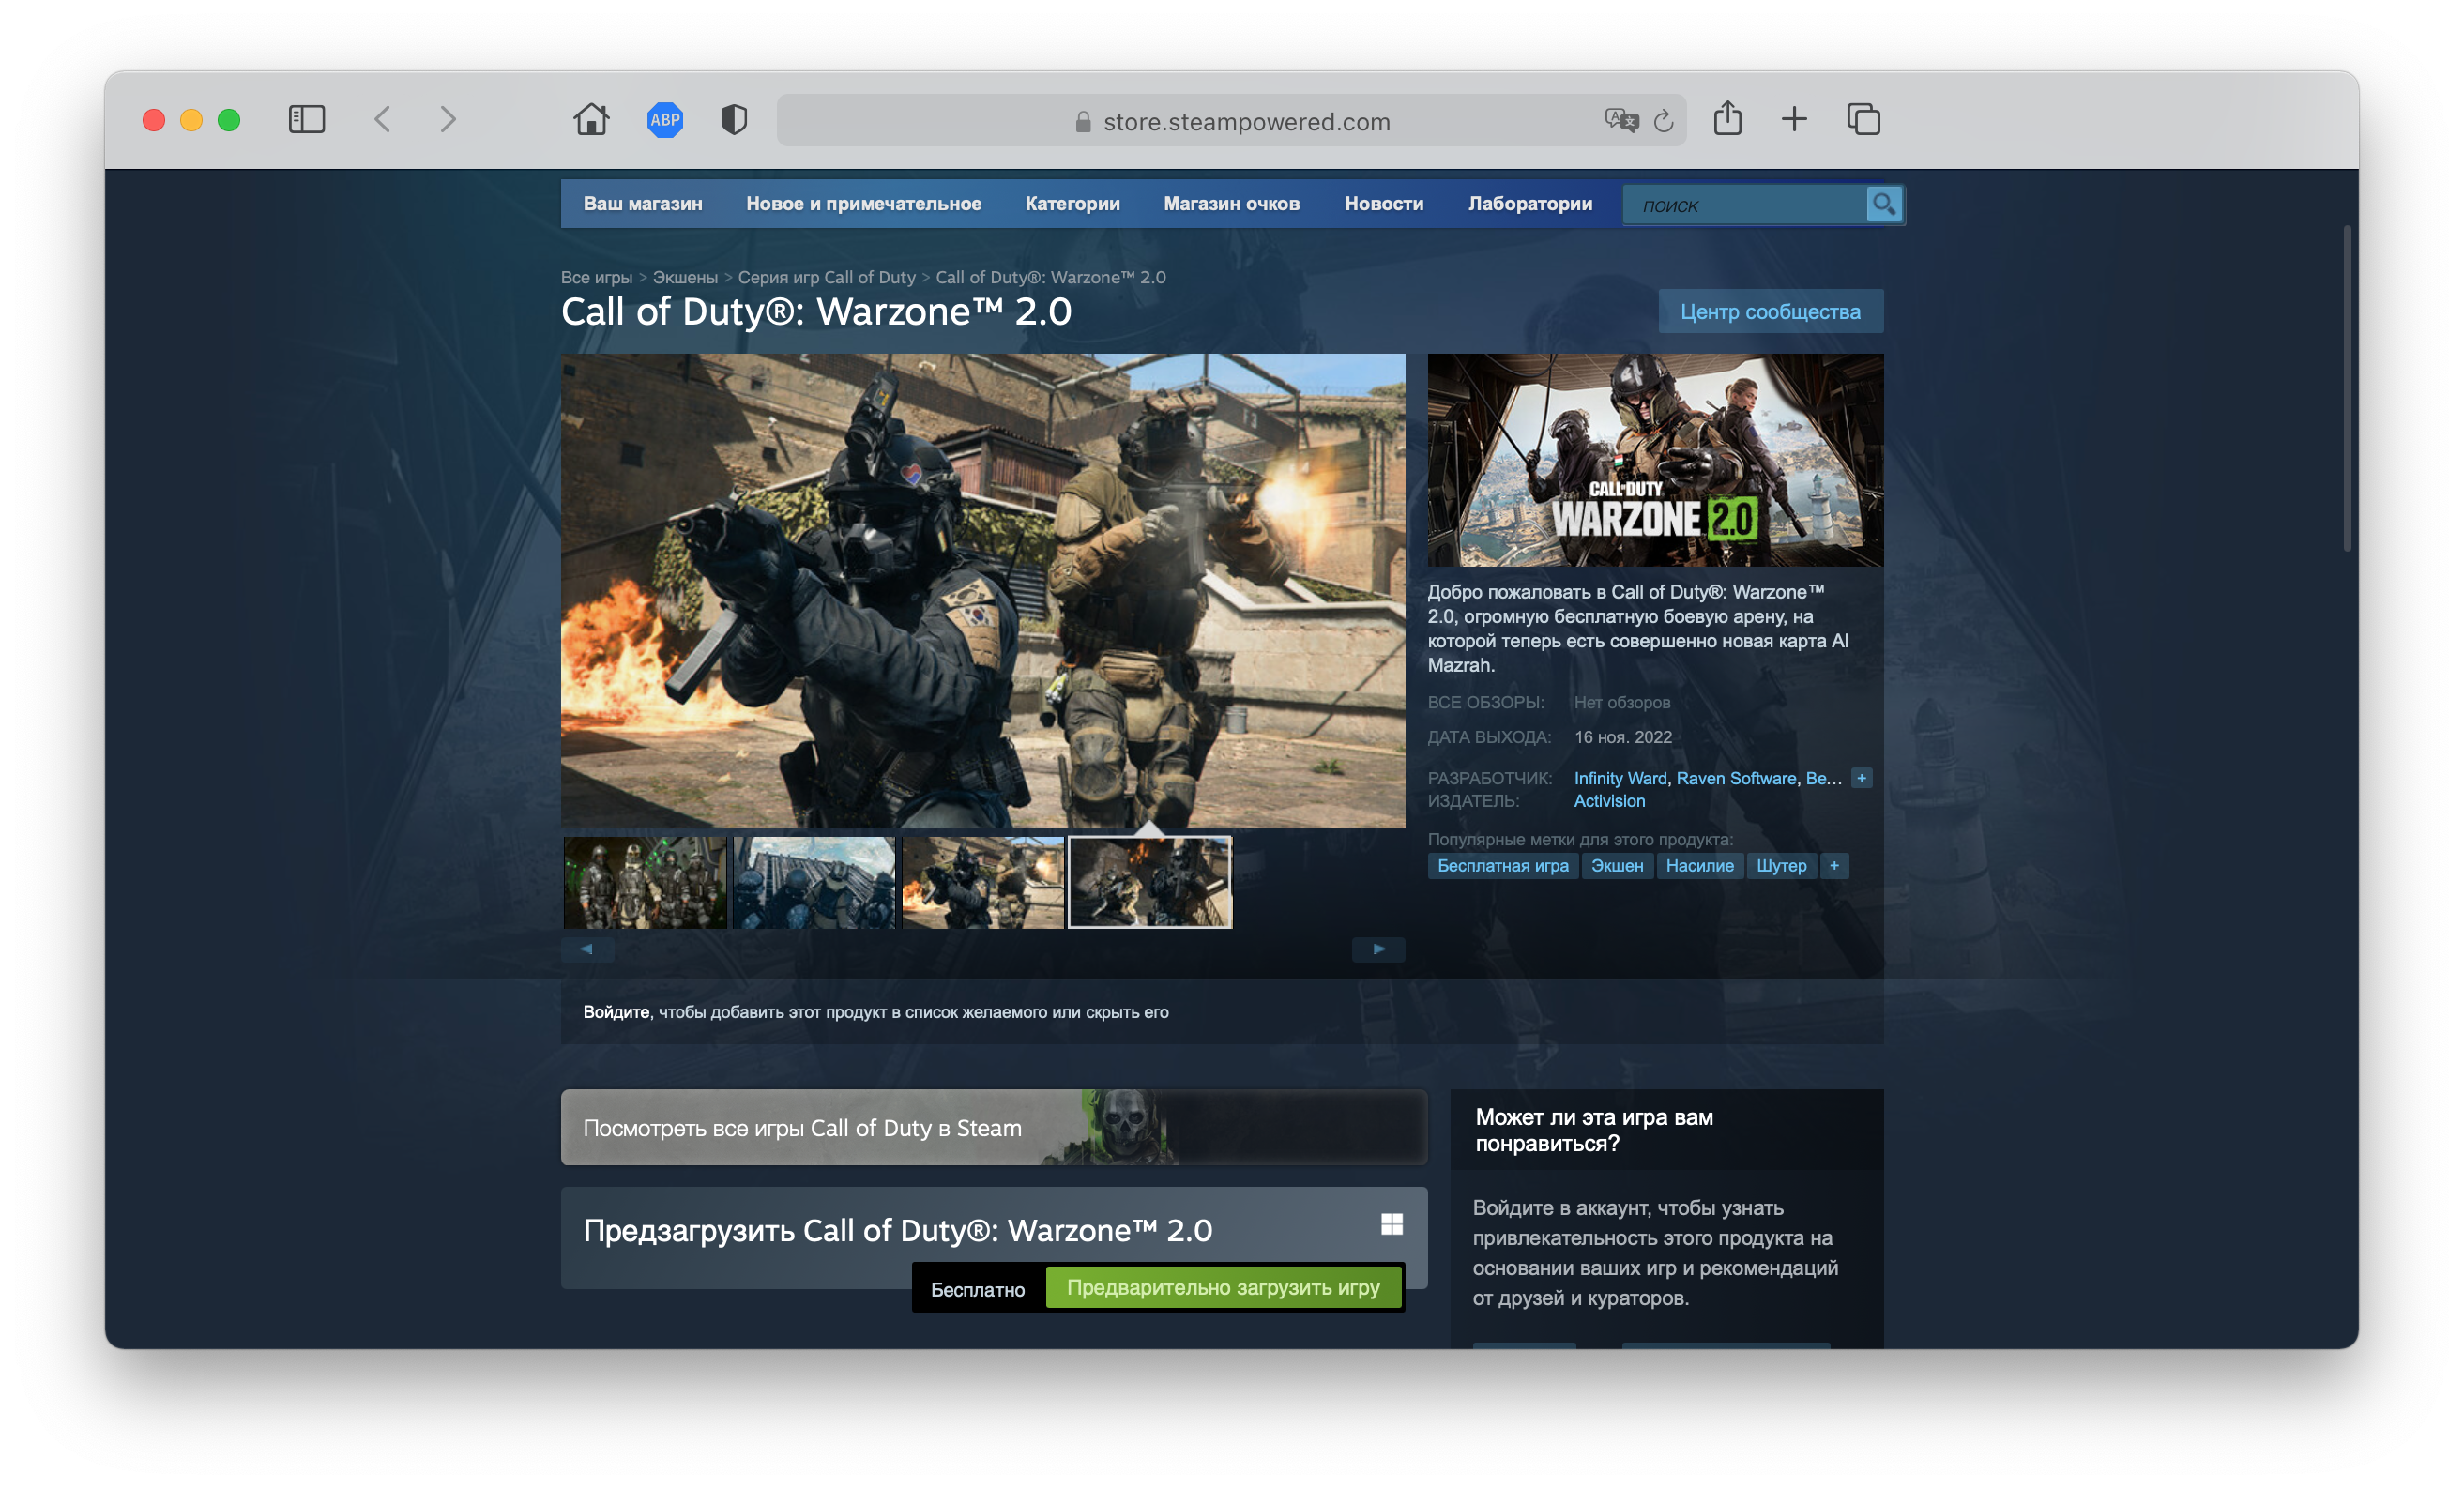Open the Share icon menu

(1728, 118)
